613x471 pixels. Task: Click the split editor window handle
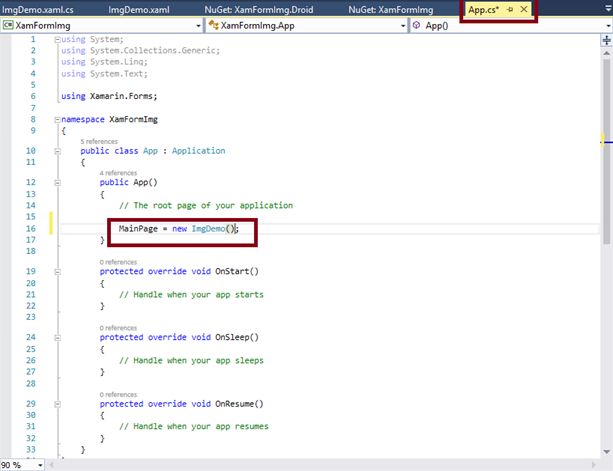click(606, 40)
